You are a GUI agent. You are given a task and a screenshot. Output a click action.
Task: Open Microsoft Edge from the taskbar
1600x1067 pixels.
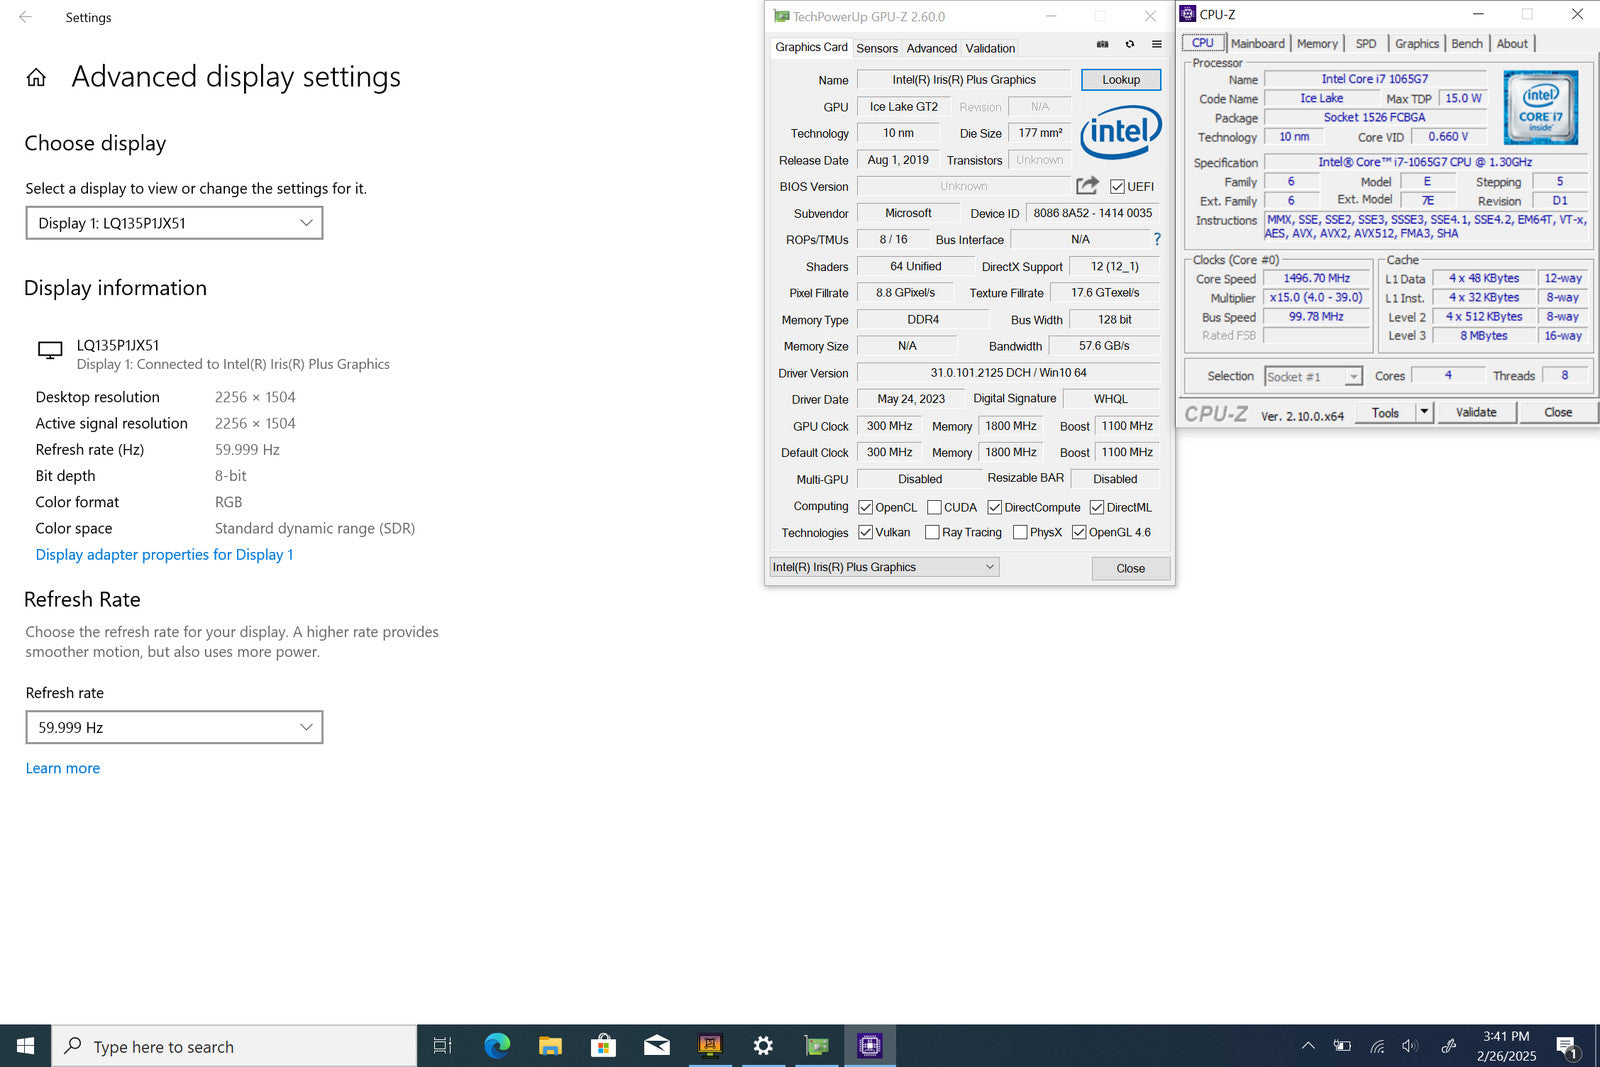pyautogui.click(x=497, y=1046)
